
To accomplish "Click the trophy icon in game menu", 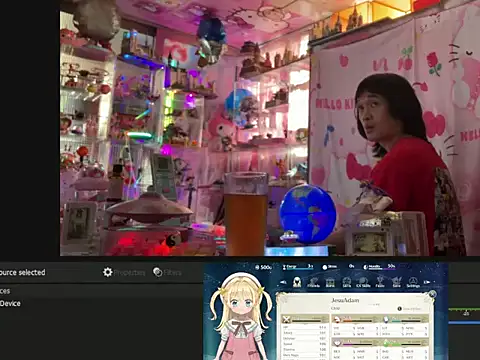I will 380,282.
